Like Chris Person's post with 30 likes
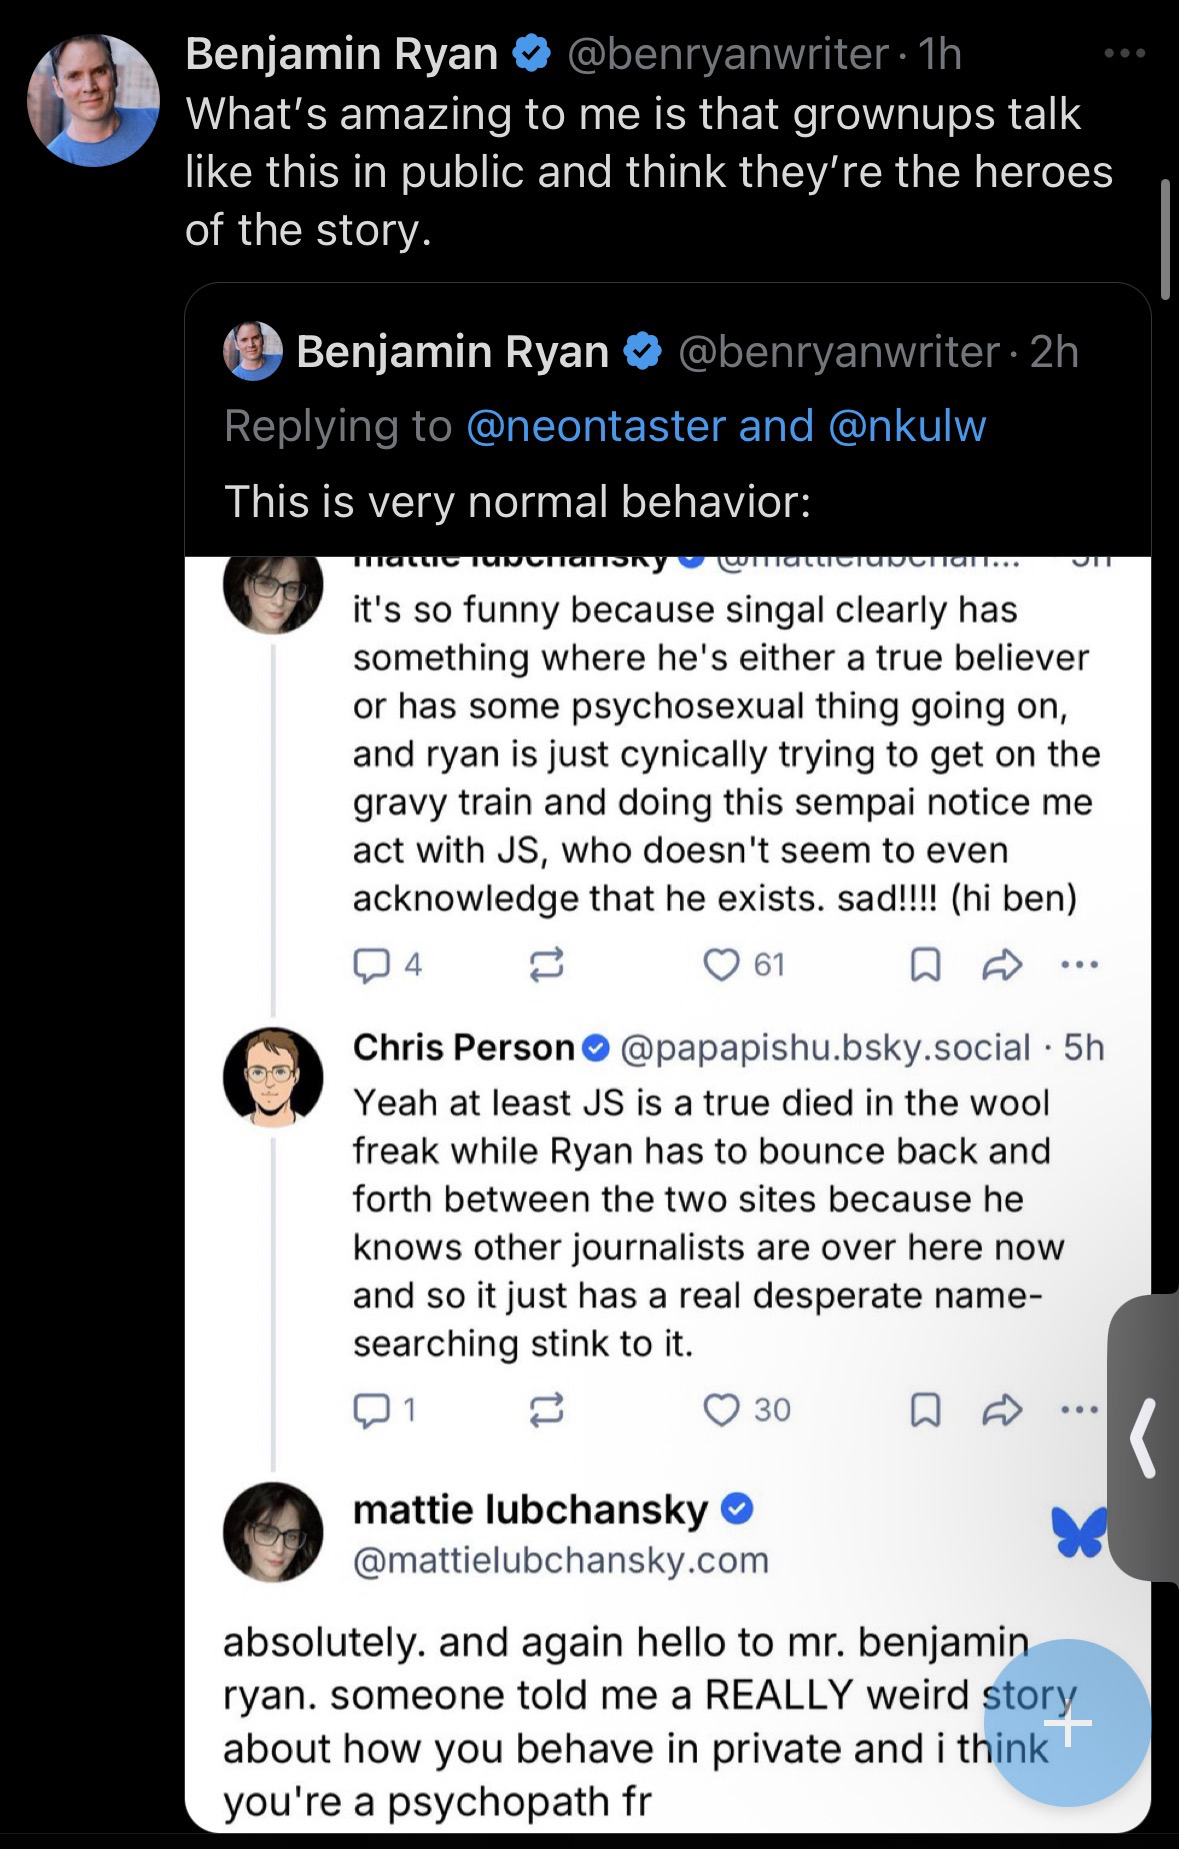The height and width of the screenshot is (1849, 1179). coord(721,1409)
